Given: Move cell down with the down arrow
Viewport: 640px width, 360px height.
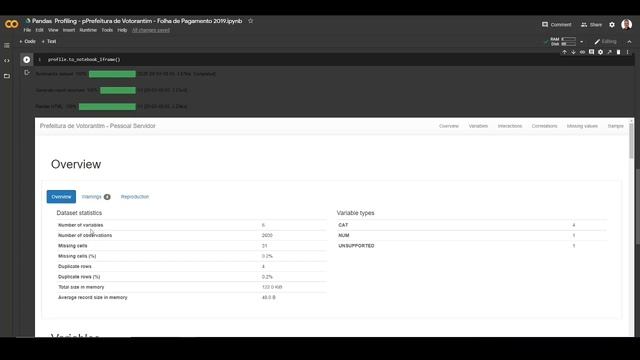Looking at the screenshot, I should tap(573, 52).
